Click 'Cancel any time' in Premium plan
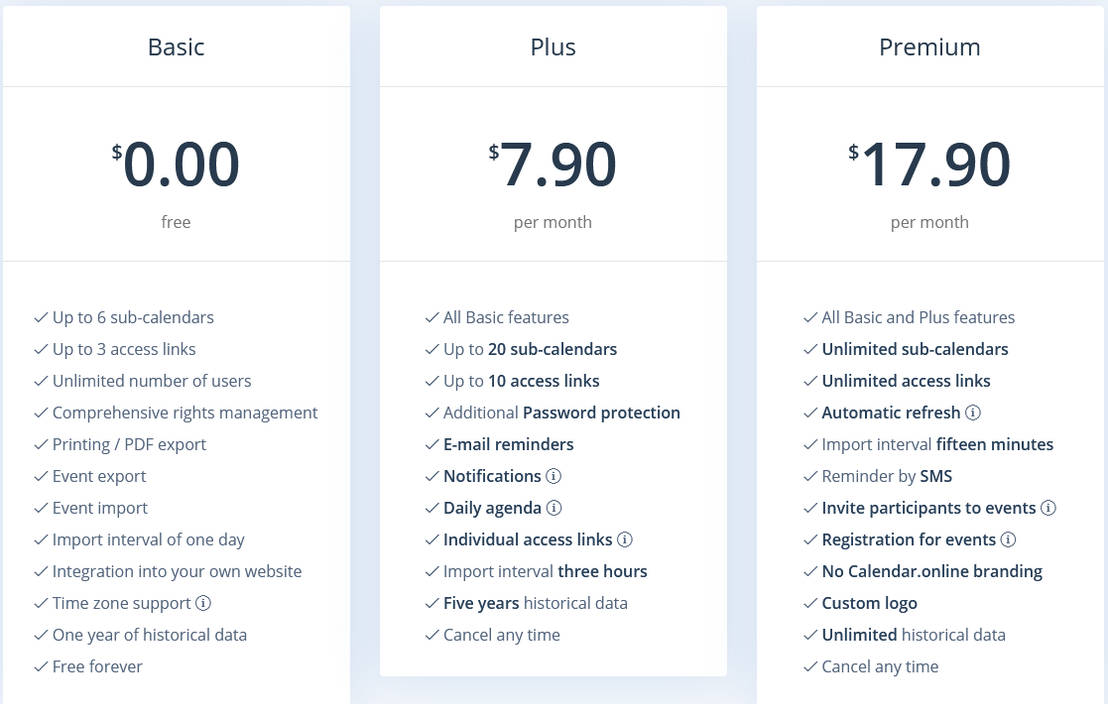The height and width of the screenshot is (704, 1108). pyautogui.click(x=880, y=667)
